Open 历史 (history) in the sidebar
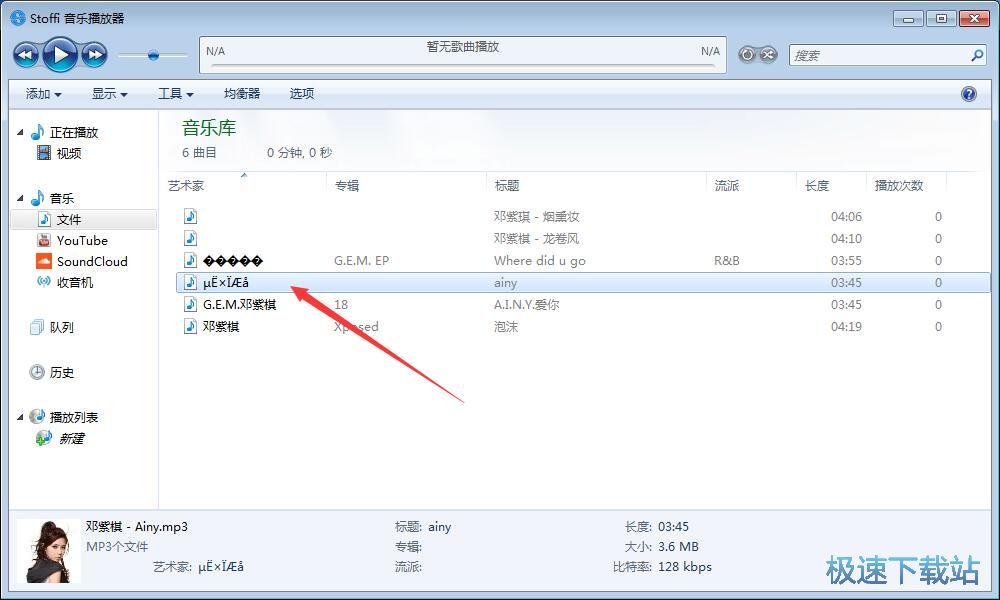Image resolution: width=1000 pixels, height=600 pixels. pos(61,372)
